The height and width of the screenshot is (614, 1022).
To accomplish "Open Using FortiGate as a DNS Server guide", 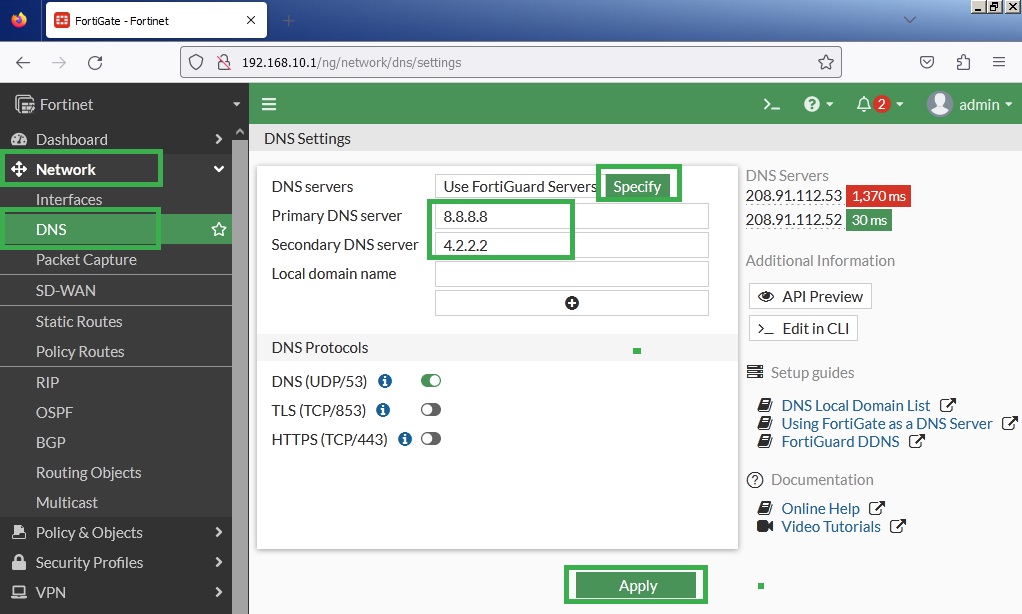I will [x=886, y=424].
